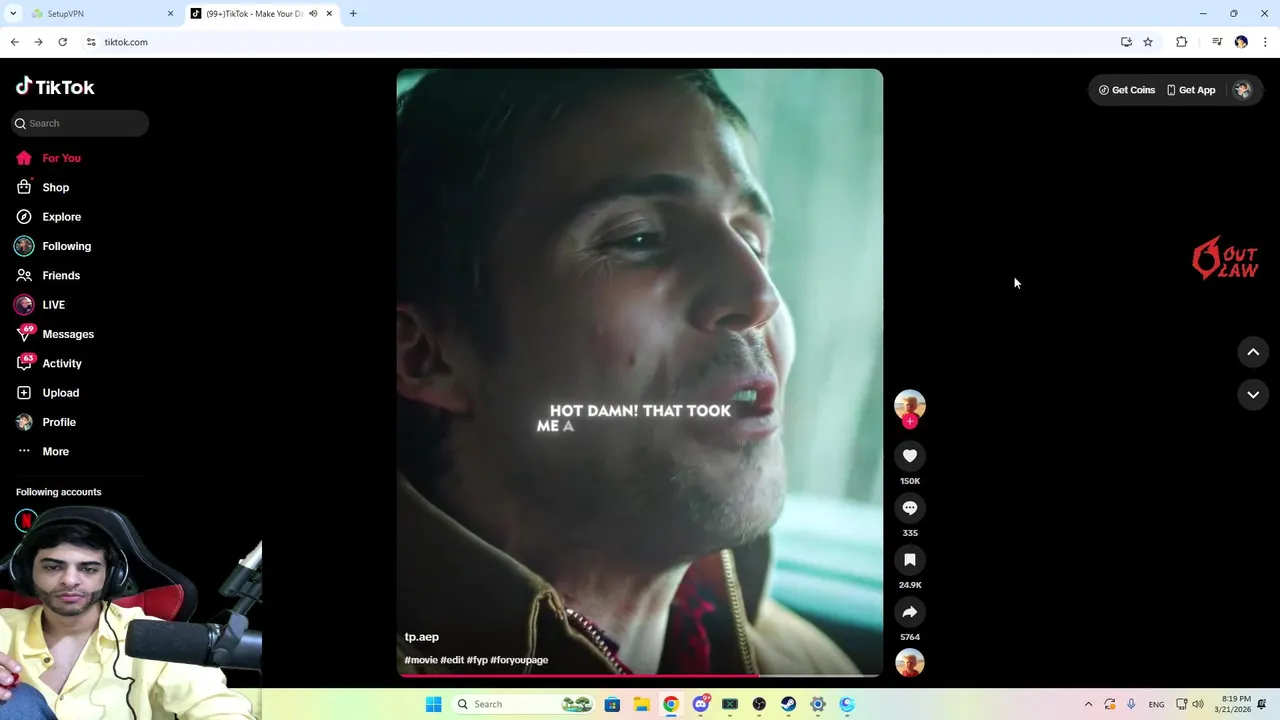
Task: Open the TikTok Shop page
Action: (x=42, y=187)
